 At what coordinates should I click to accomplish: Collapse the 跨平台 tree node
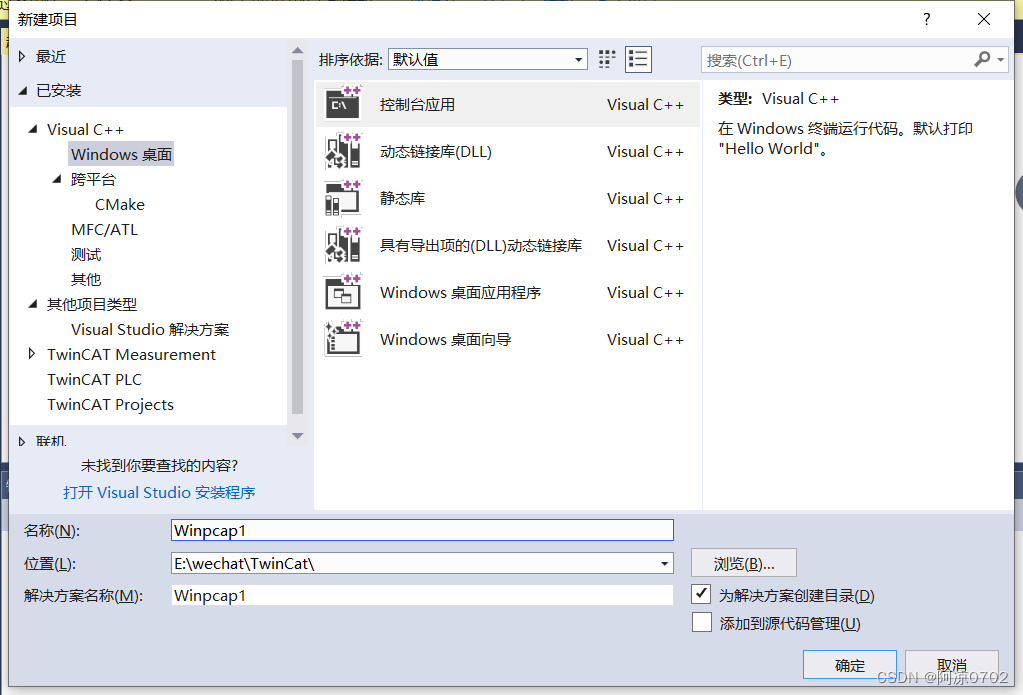pos(57,179)
